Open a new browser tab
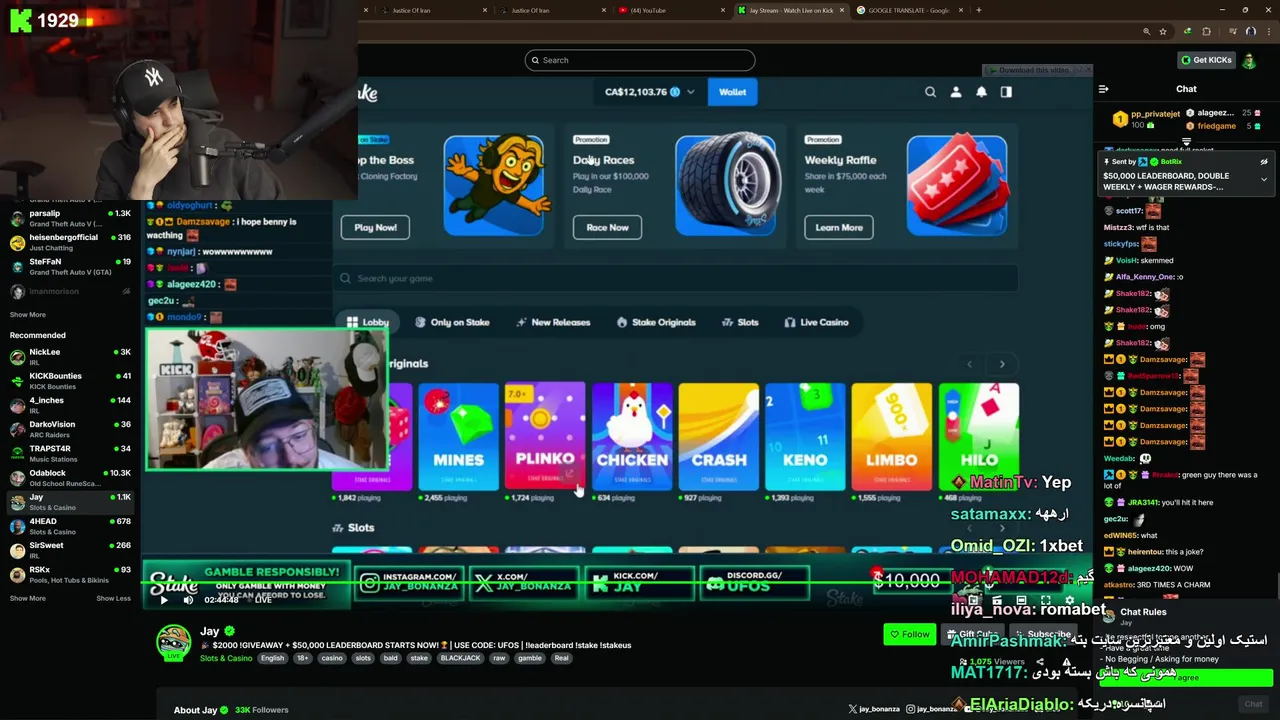Viewport: 1280px width, 720px height. pos(978,10)
